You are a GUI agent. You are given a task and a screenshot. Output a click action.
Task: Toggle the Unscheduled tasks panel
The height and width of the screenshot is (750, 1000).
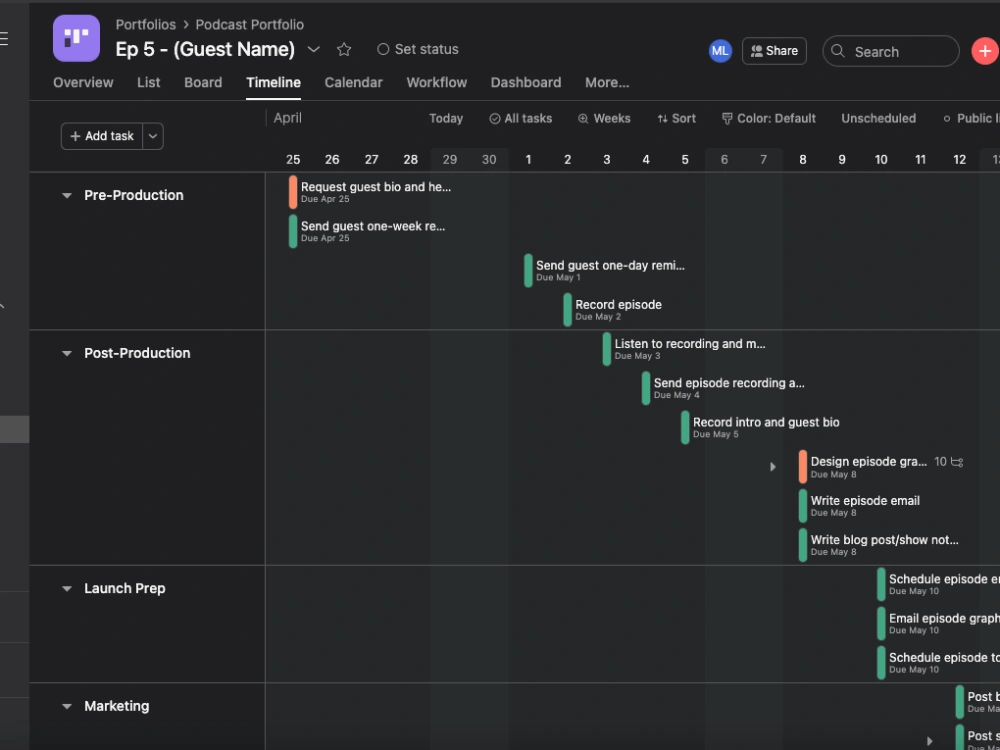point(878,118)
